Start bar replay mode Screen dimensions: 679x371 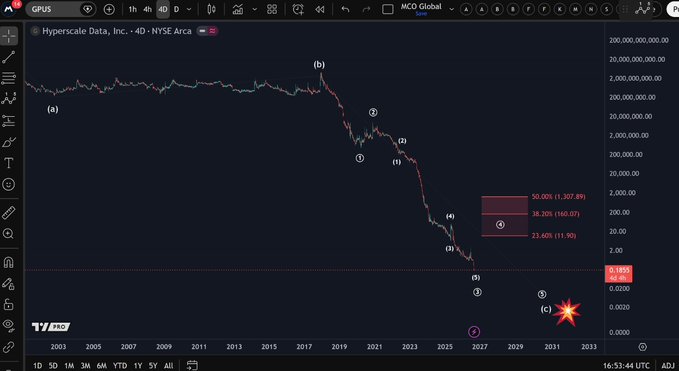[x=320, y=9]
